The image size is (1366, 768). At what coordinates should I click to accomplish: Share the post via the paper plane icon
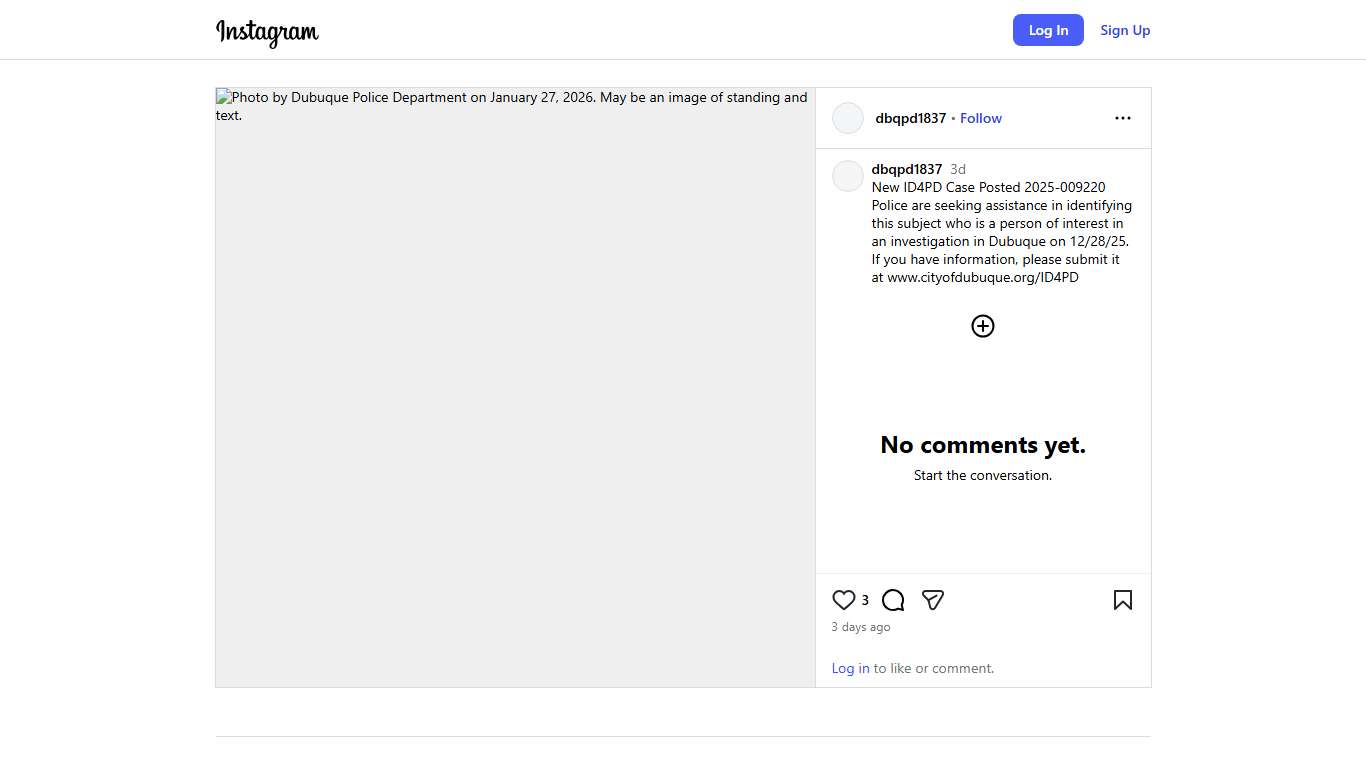(x=933, y=600)
